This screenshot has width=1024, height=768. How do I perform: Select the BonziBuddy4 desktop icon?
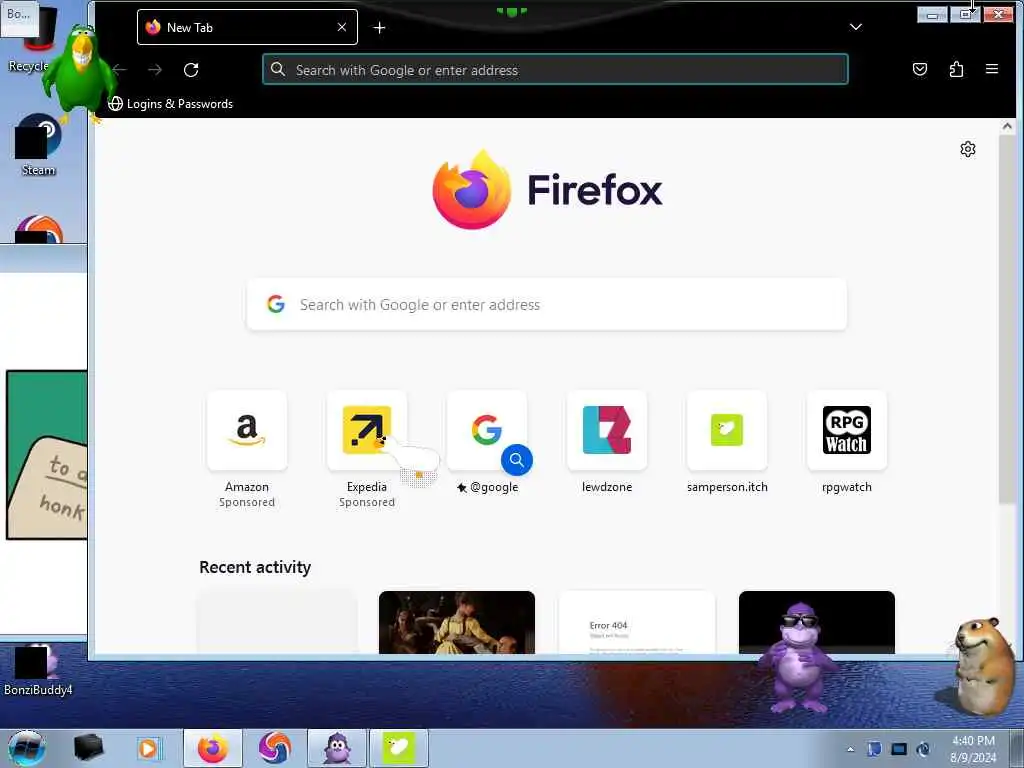(38, 670)
